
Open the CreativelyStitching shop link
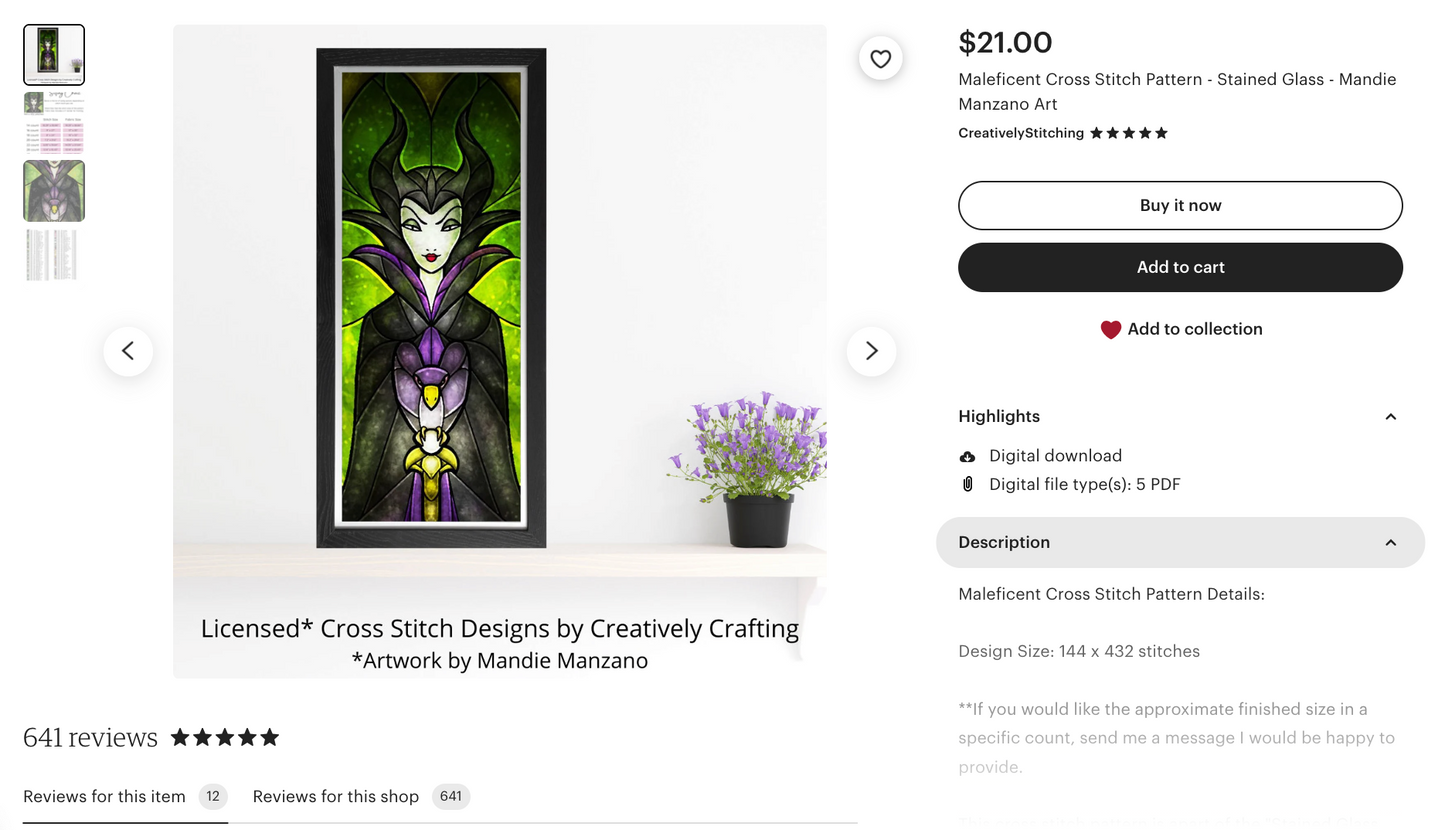1020,133
